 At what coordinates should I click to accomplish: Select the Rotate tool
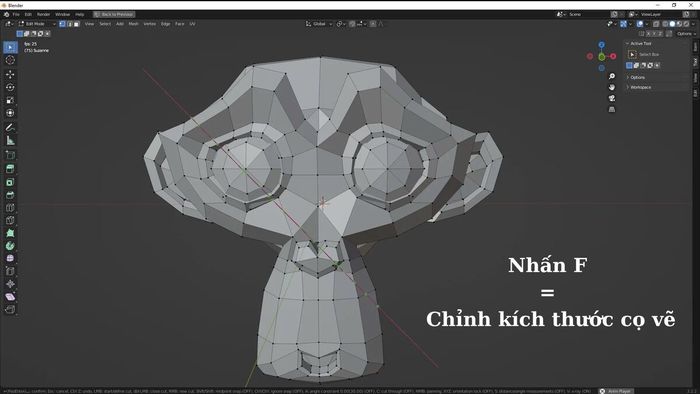(x=10, y=87)
